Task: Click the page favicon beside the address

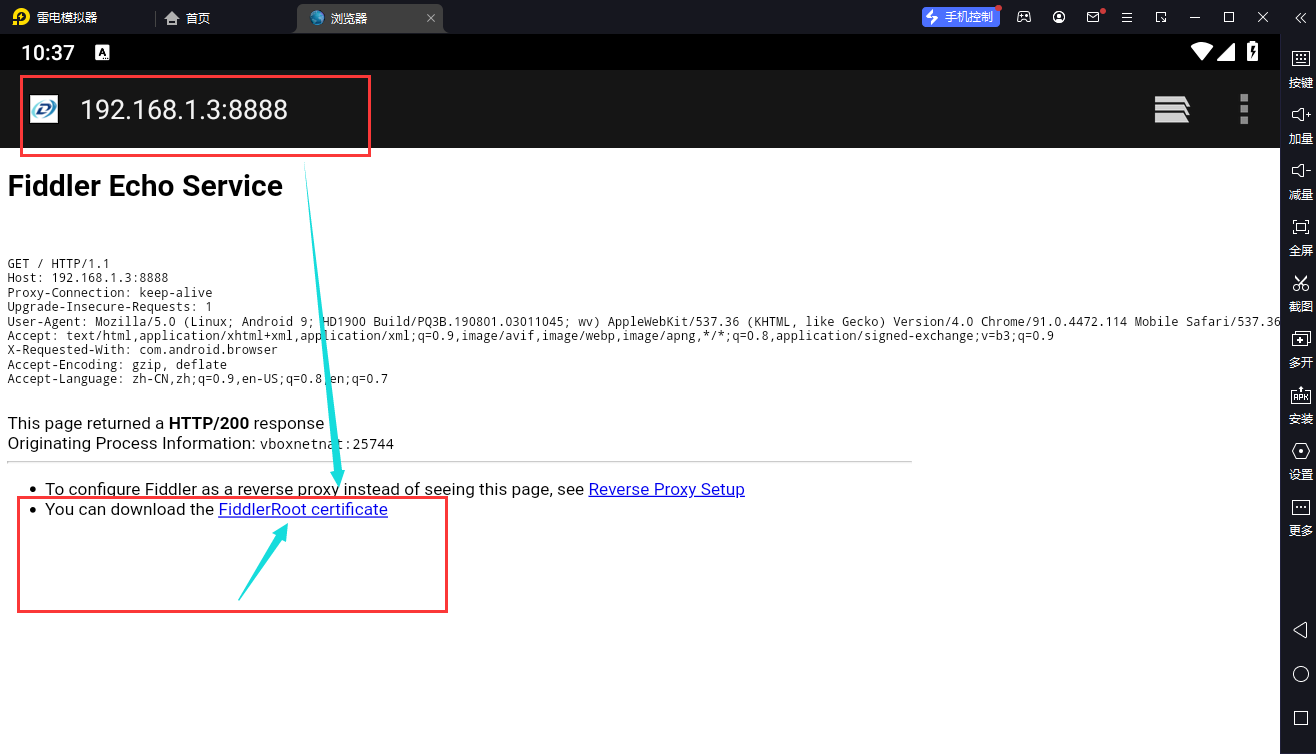Action: (44, 109)
